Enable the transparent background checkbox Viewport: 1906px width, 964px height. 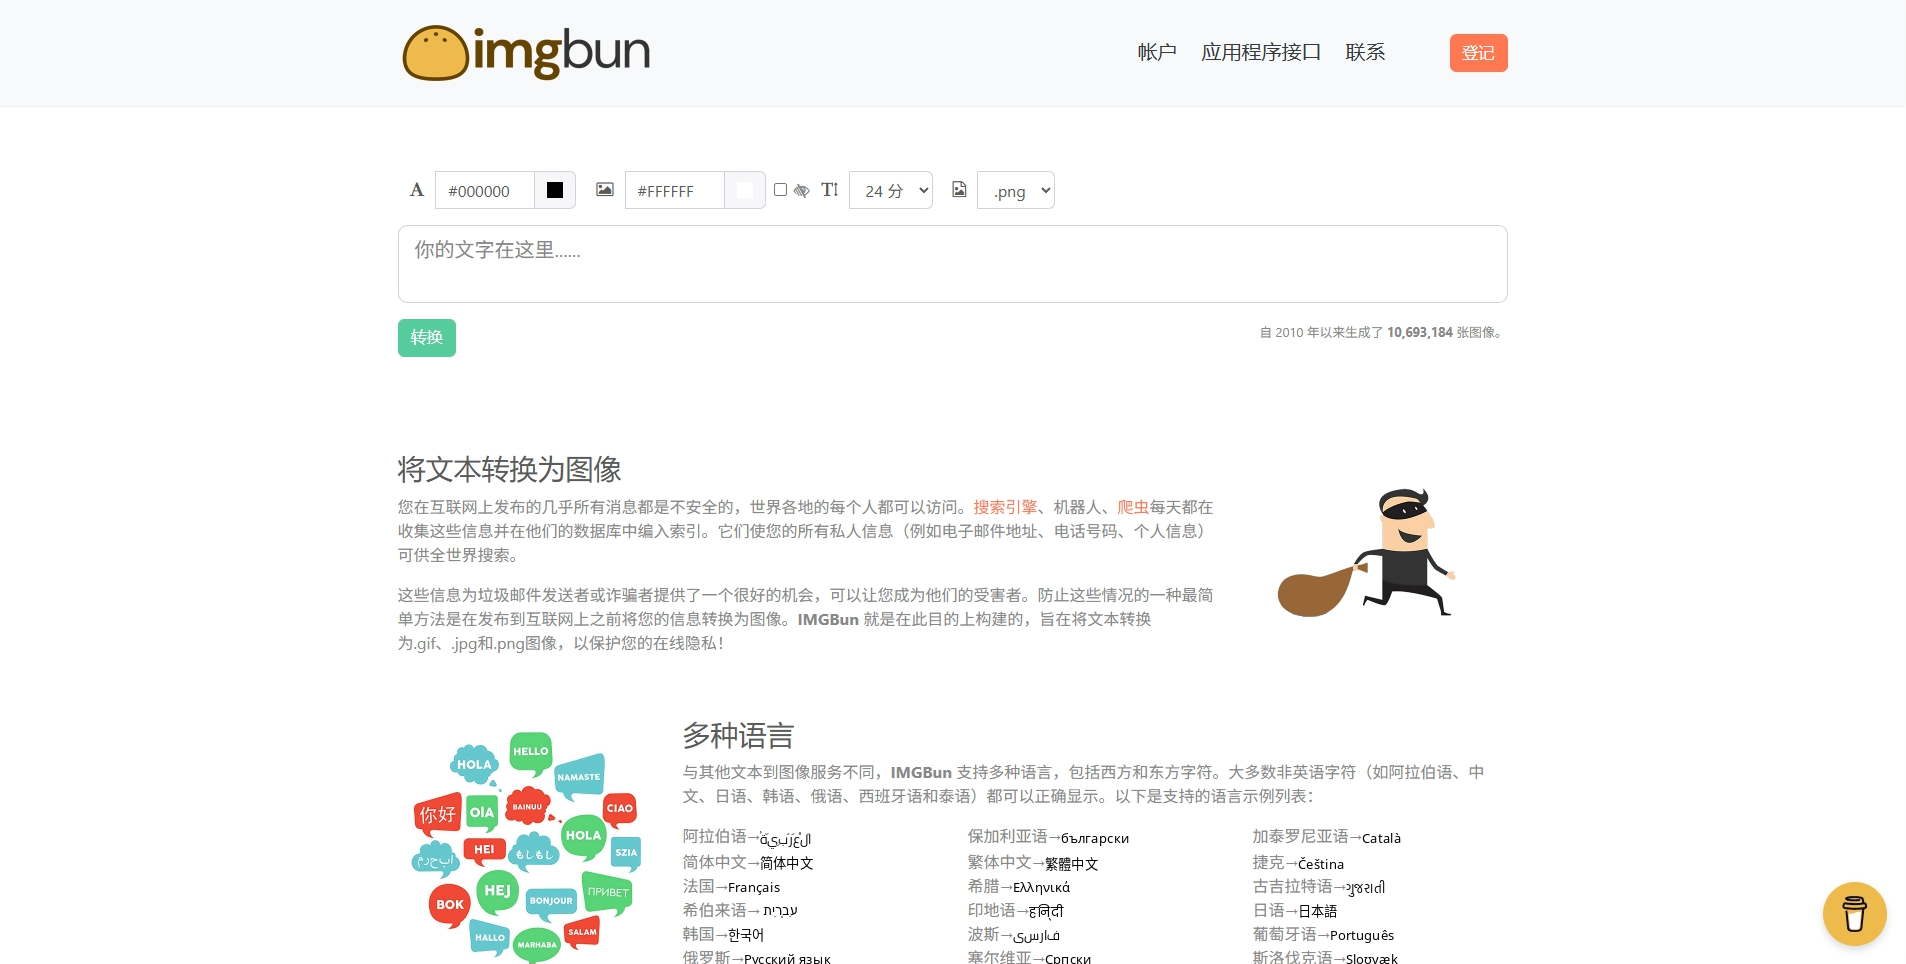point(780,190)
